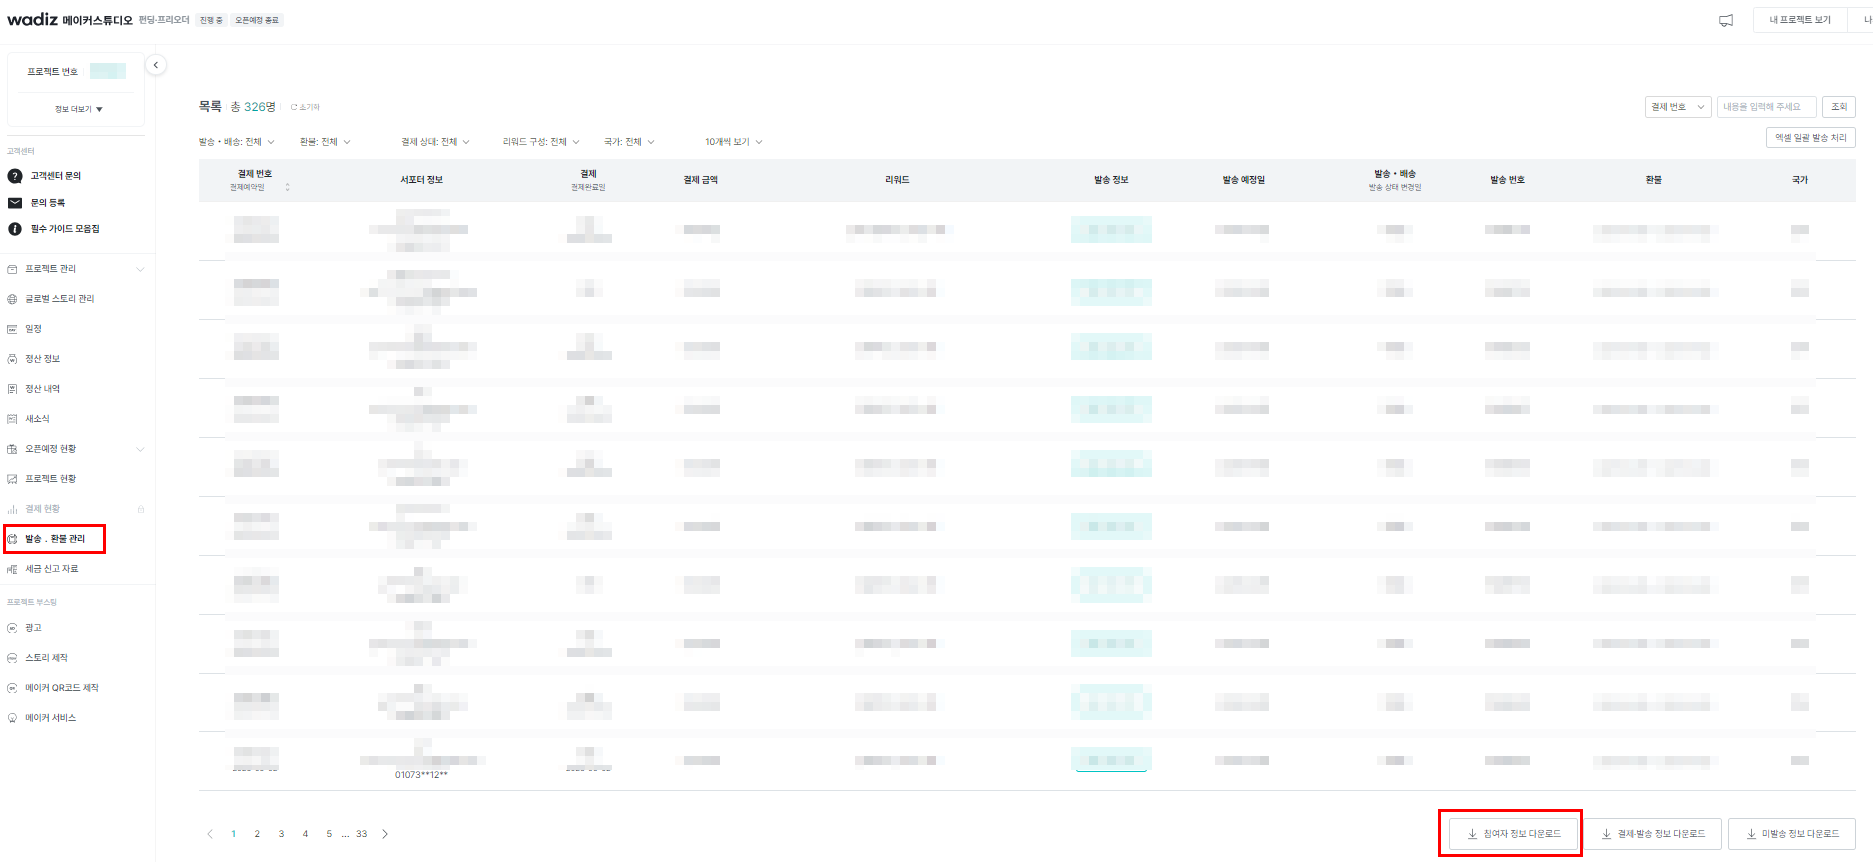Screen dimensions: 1873x862
Task: Click 참여자 정보 다운로드 button
Action: tap(1513, 834)
